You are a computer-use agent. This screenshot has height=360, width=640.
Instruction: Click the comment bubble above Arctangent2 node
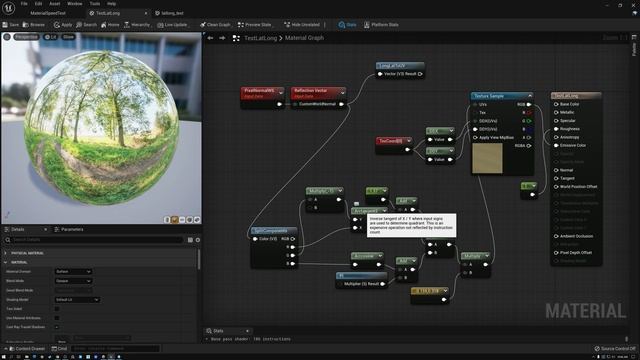356,203
